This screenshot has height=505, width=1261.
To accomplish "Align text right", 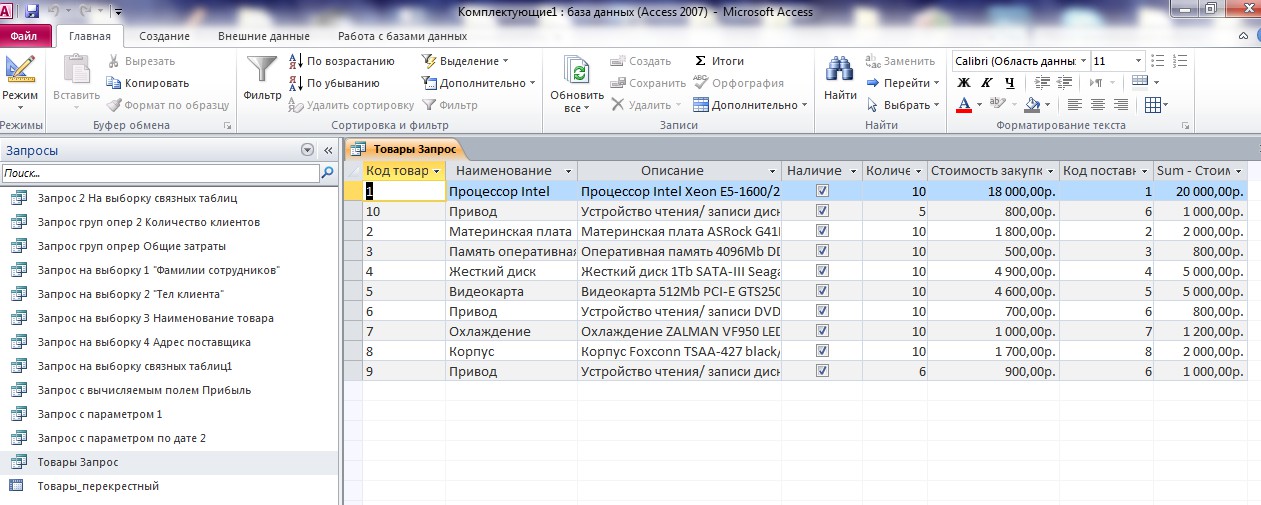I will coord(1121,105).
